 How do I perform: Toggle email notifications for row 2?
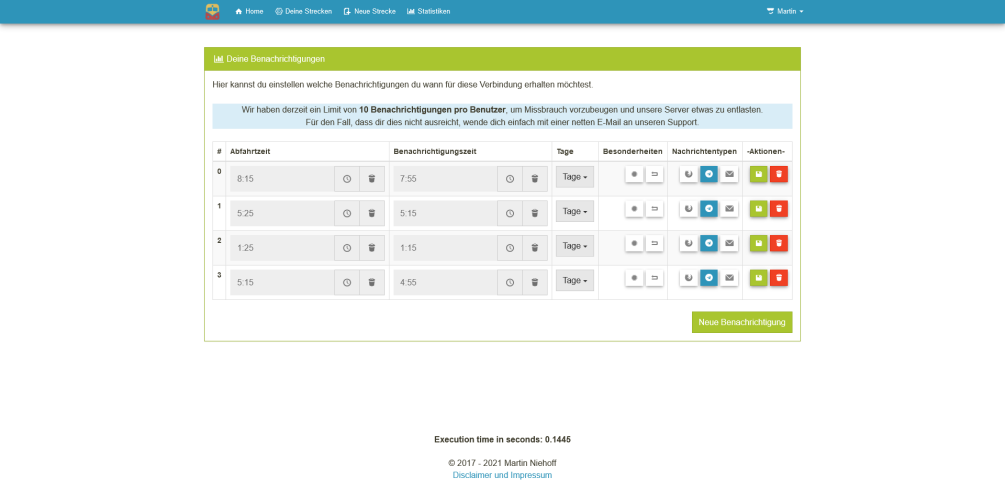pyautogui.click(x=730, y=244)
